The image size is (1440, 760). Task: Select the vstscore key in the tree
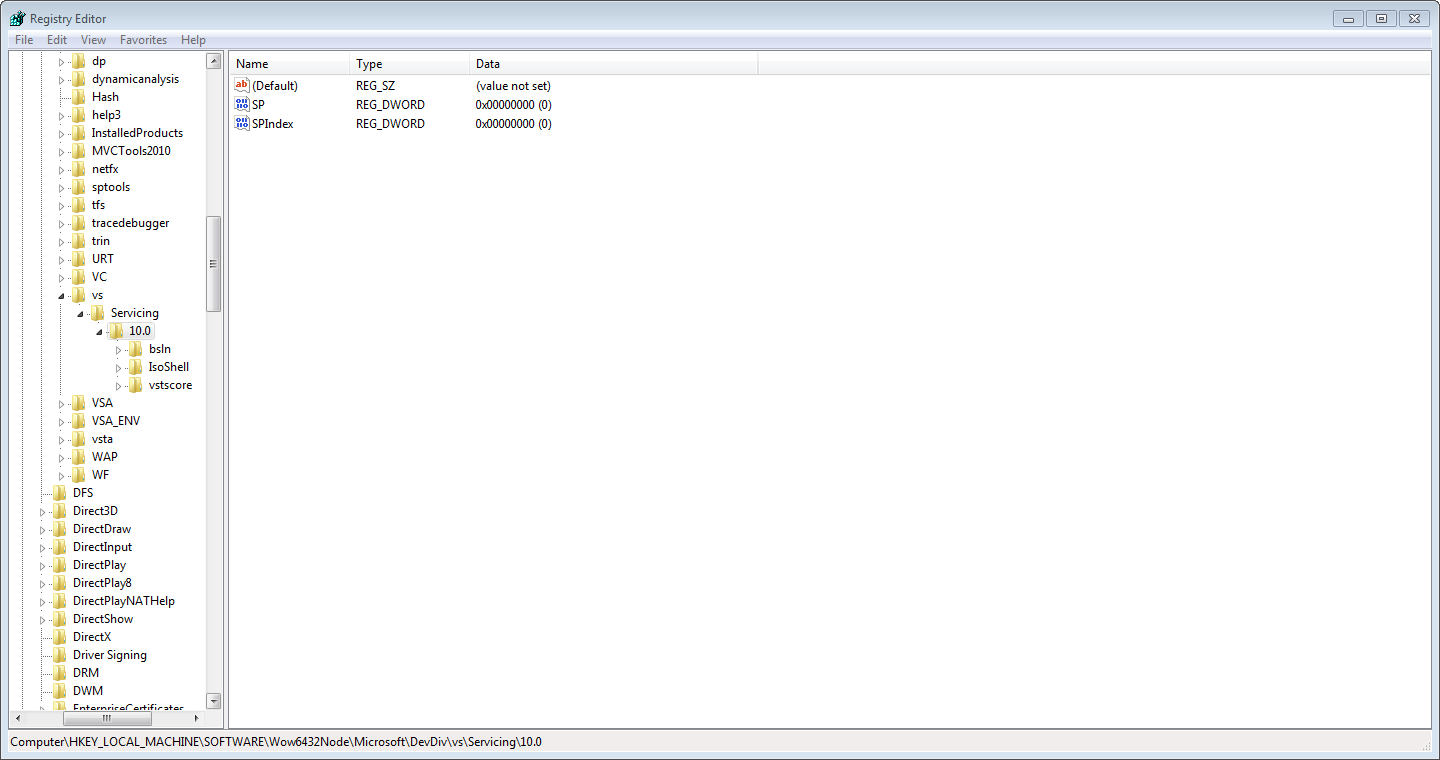[168, 384]
